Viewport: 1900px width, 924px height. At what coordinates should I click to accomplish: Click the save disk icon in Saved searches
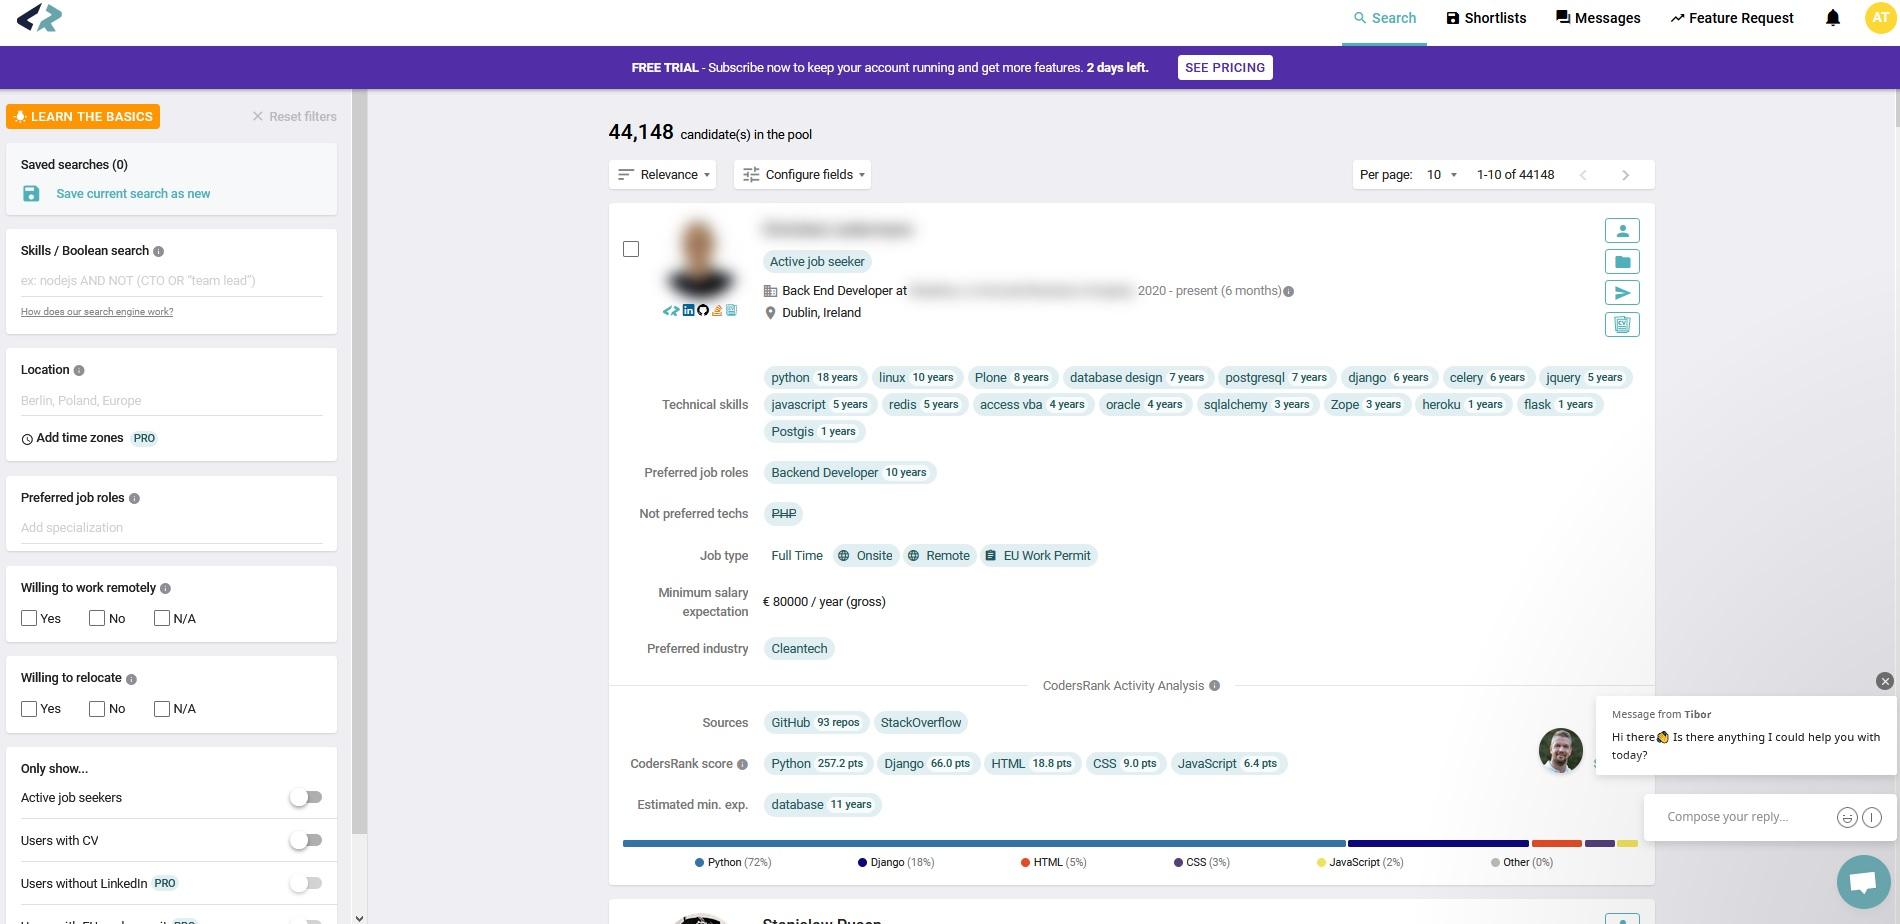[x=31, y=194]
